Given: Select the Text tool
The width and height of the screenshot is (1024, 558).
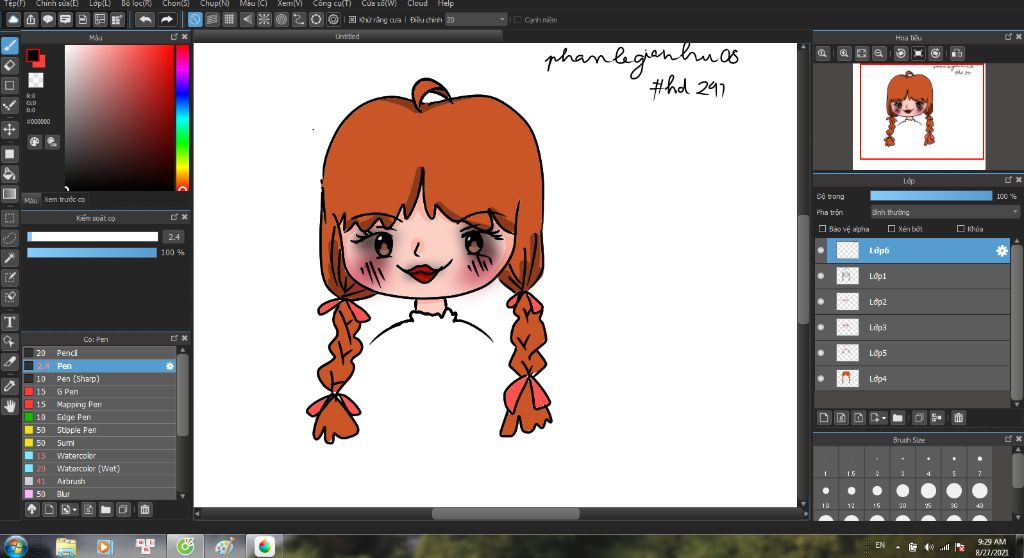Looking at the screenshot, I should (10, 321).
